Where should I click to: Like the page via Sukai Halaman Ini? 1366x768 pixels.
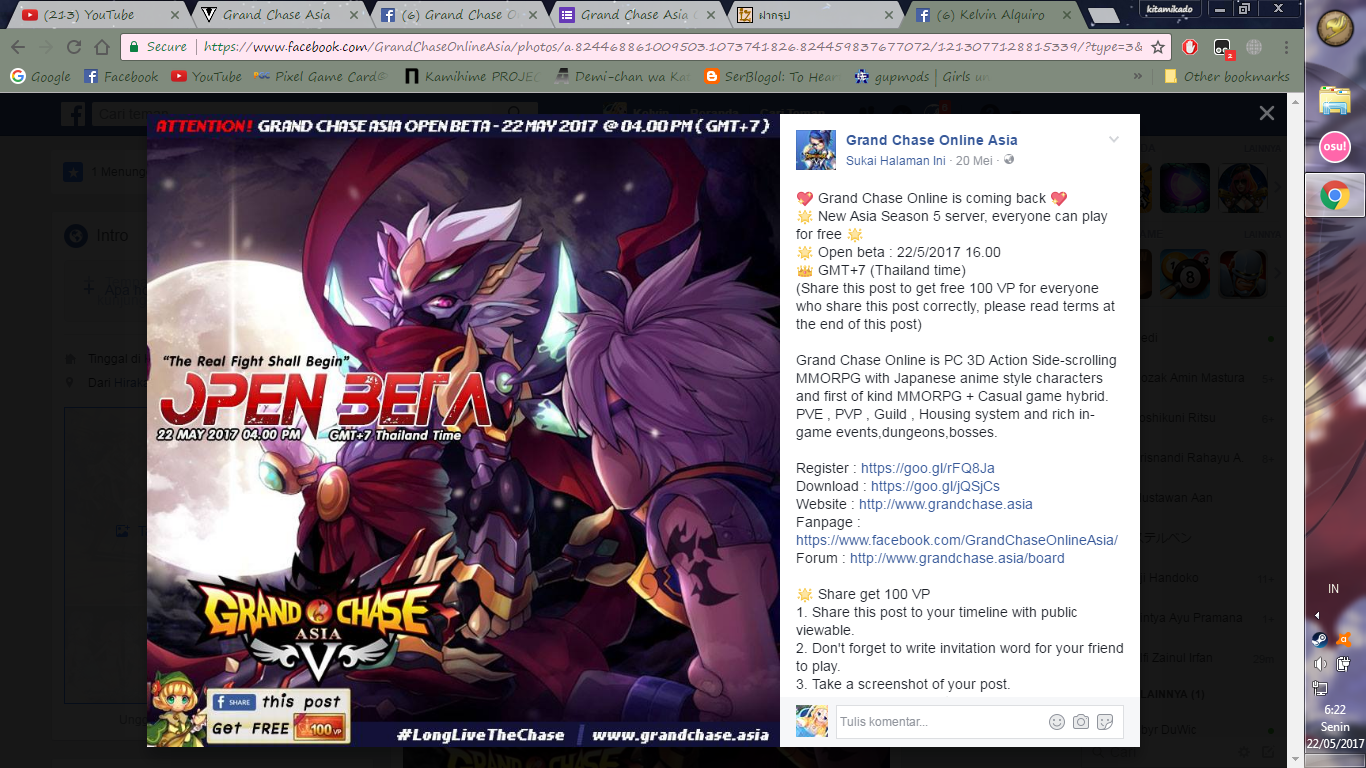coord(897,160)
